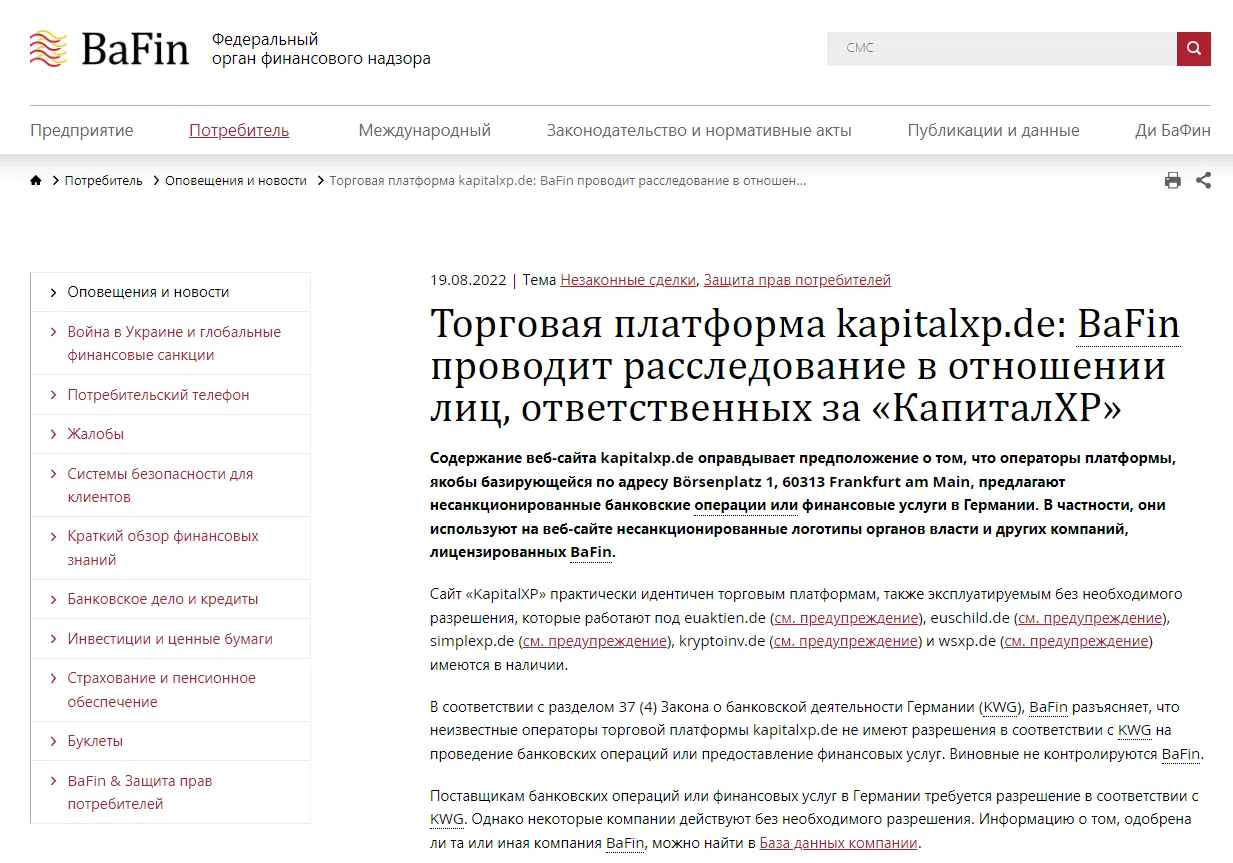Viewport: 1233px width, 863px height.
Task: Open the Потребитель menu
Action: pos(239,130)
